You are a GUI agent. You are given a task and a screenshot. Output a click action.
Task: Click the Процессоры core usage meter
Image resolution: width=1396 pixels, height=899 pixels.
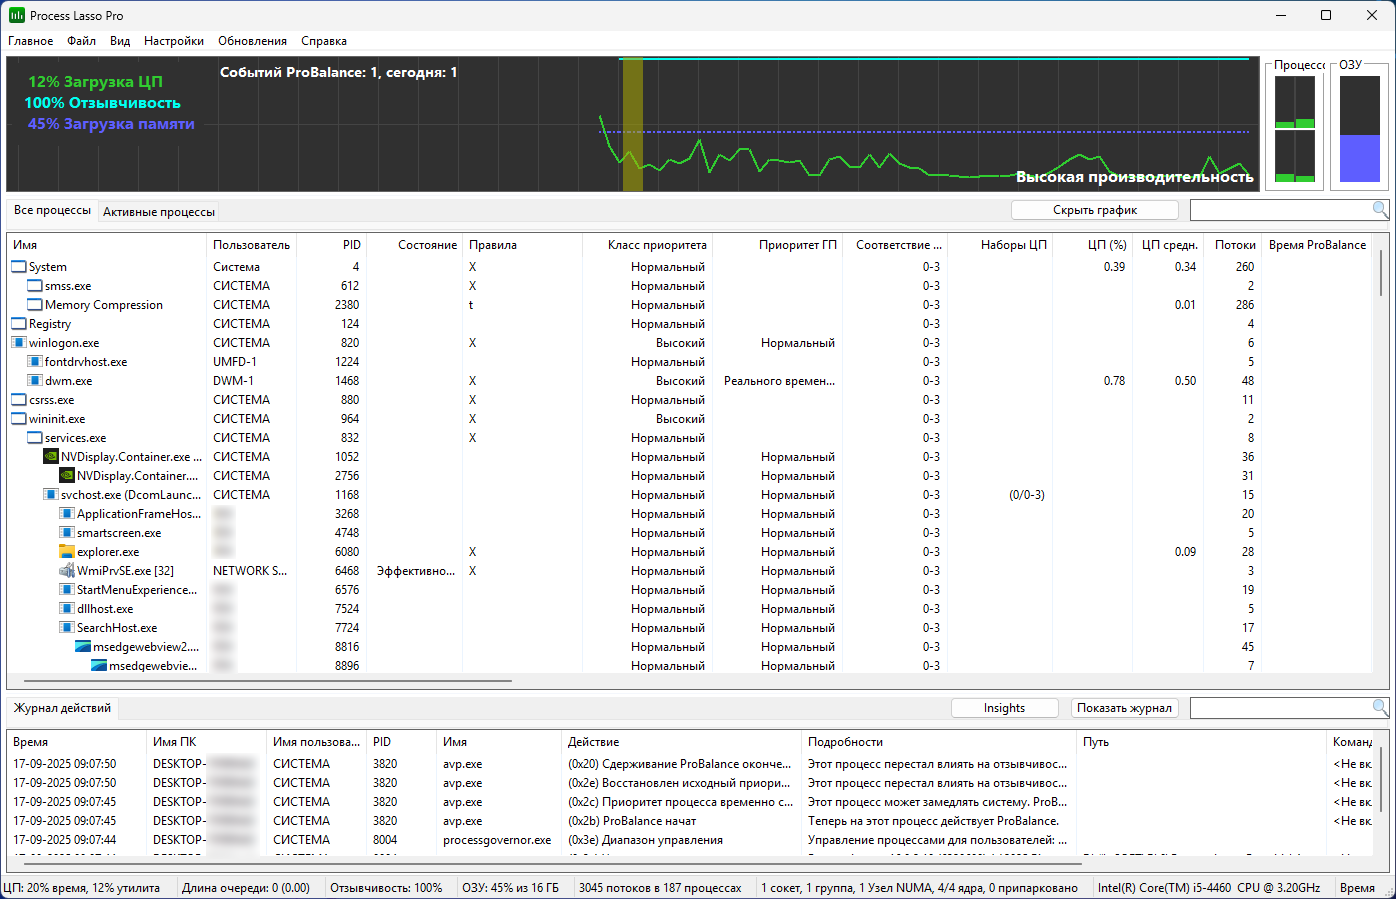pos(1295,130)
